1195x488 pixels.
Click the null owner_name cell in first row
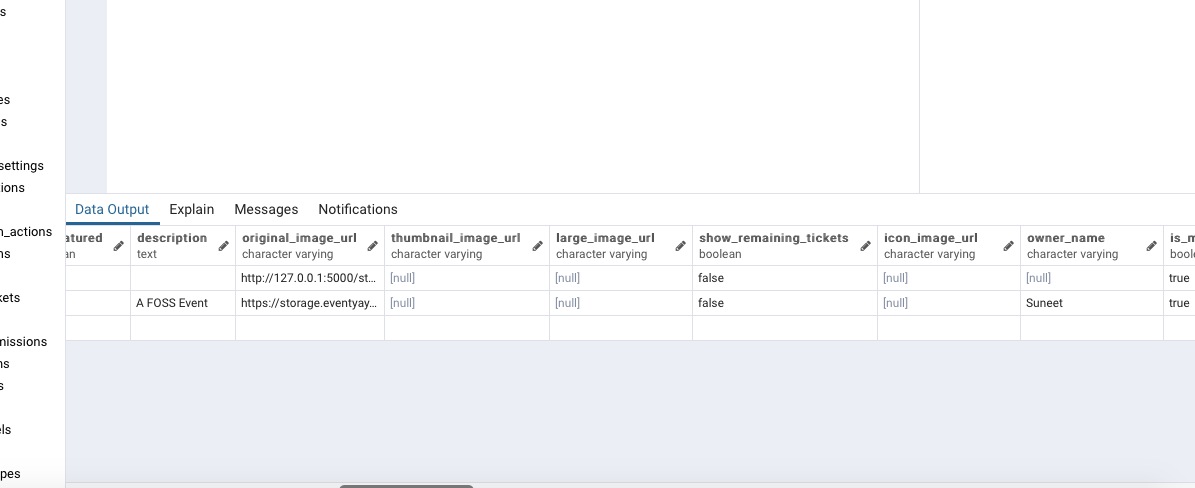coord(1092,278)
